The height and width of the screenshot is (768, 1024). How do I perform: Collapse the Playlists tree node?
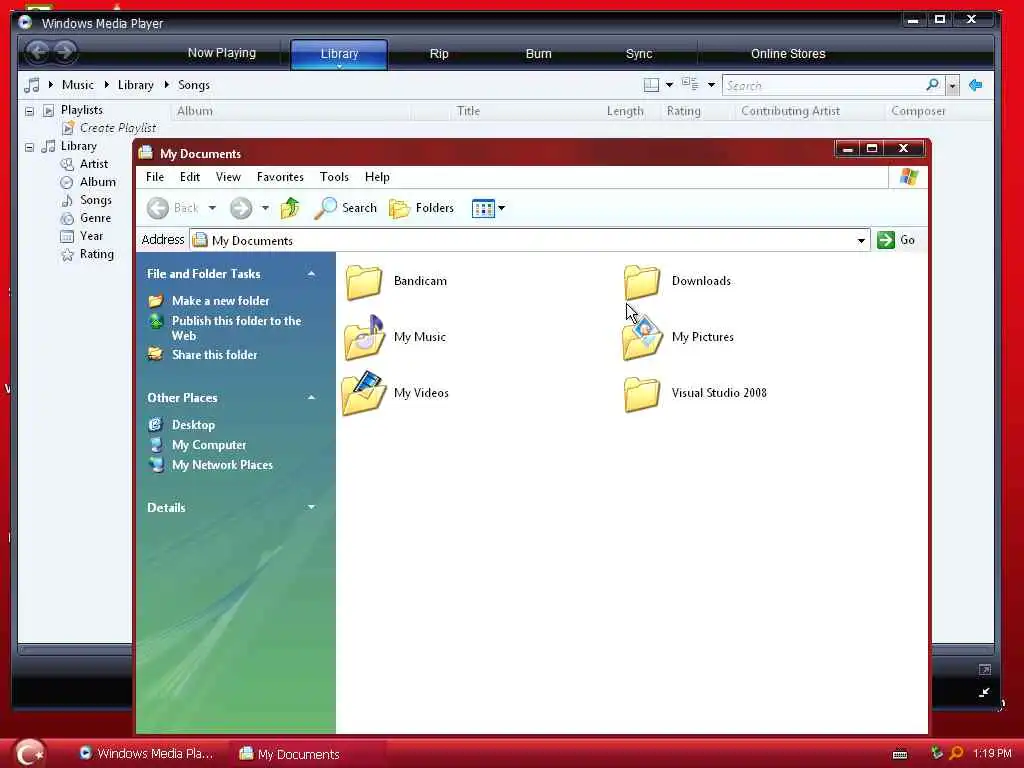(29, 111)
